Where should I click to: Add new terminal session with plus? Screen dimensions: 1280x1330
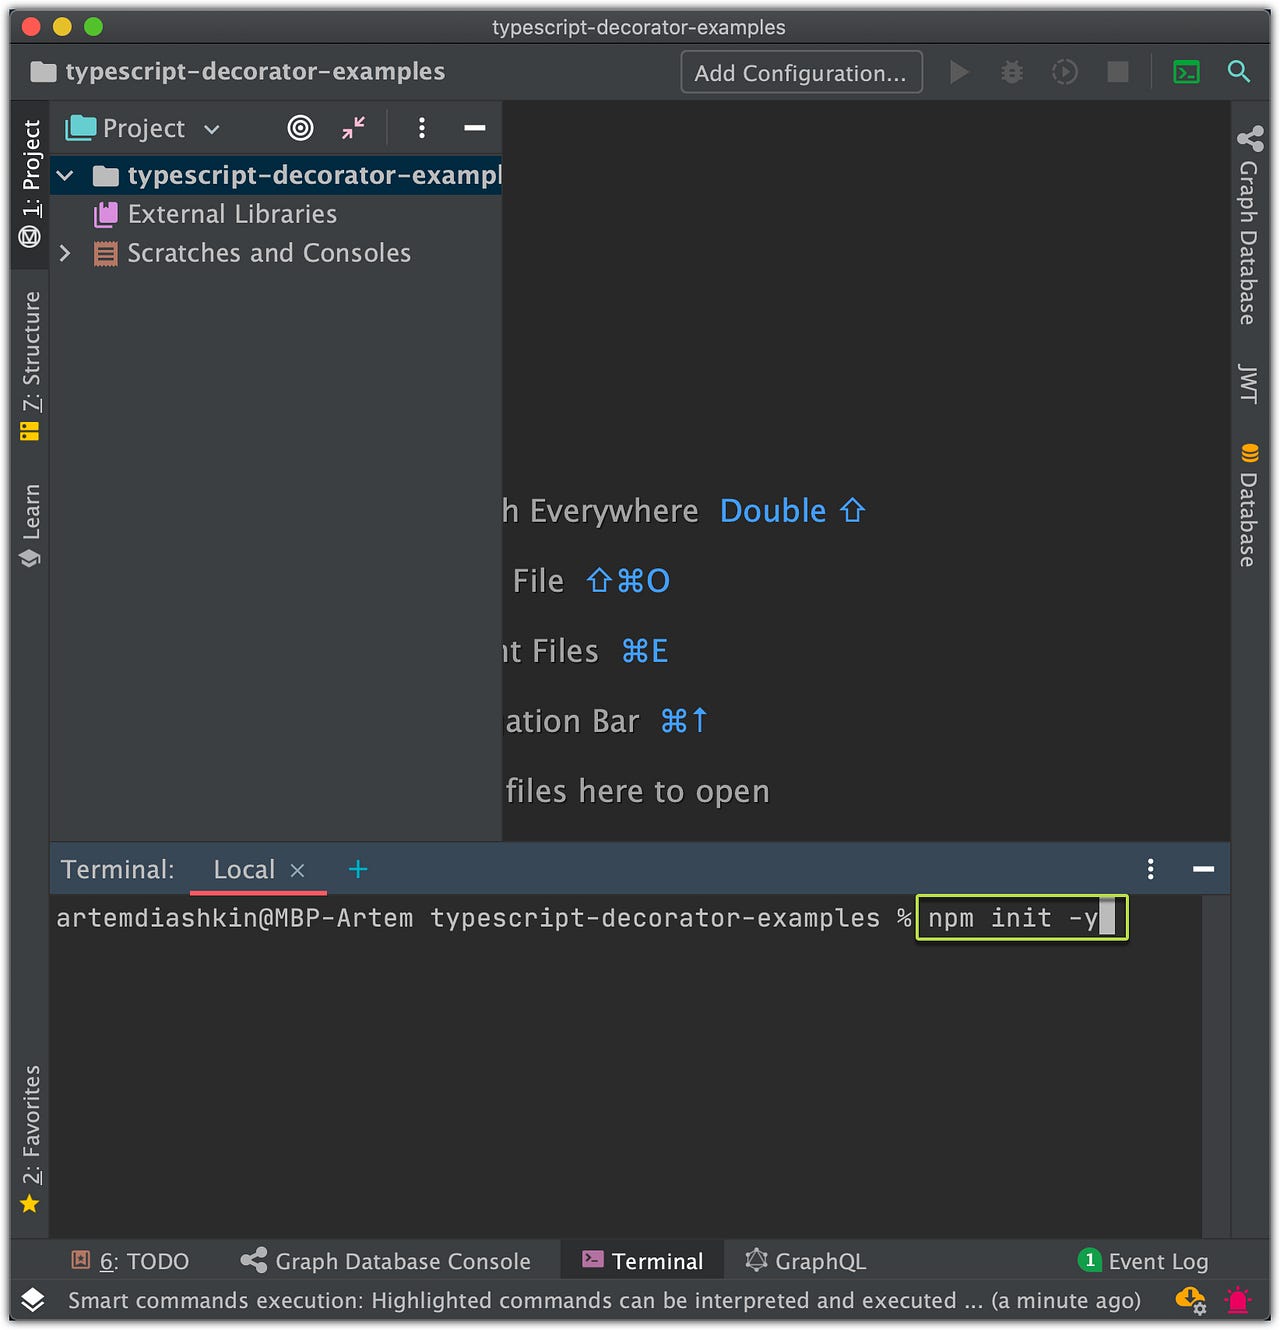click(x=358, y=870)
